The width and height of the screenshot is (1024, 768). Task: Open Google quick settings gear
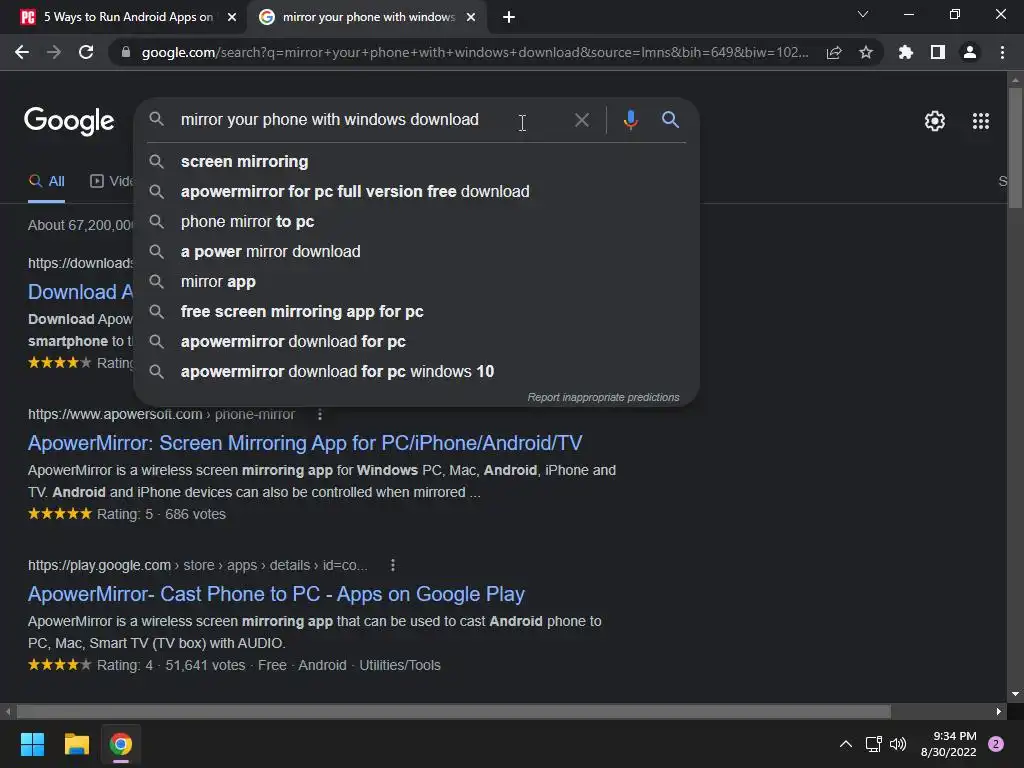[935, 121]
